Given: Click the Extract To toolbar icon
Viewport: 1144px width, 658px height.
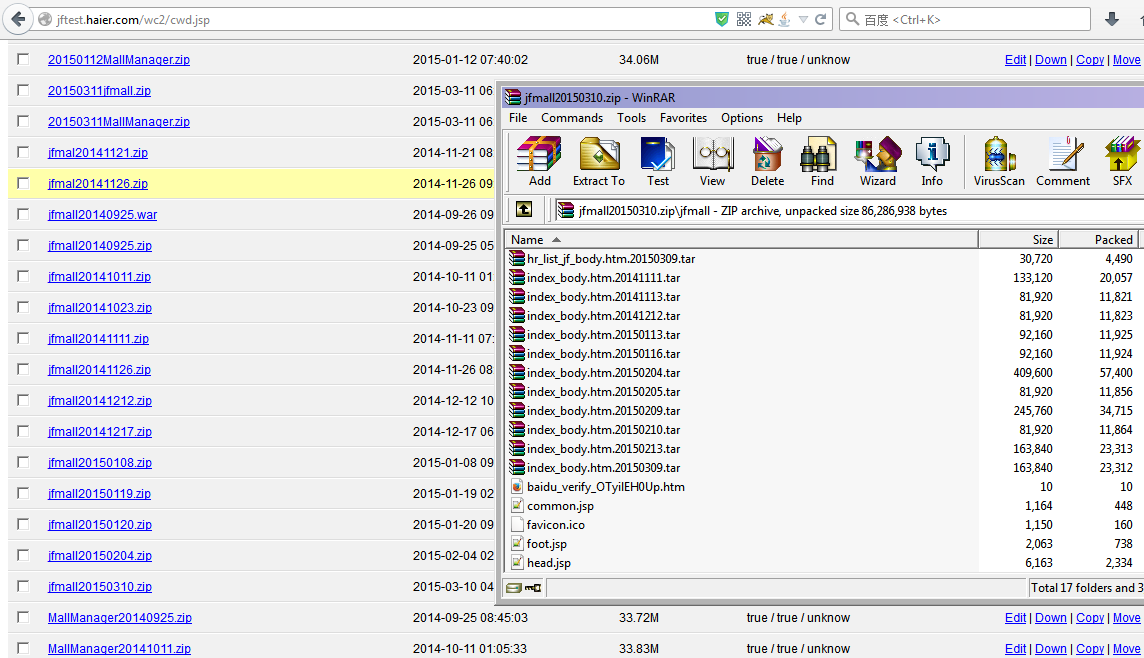Looking at the screenshot, I should tap(599, 161).
